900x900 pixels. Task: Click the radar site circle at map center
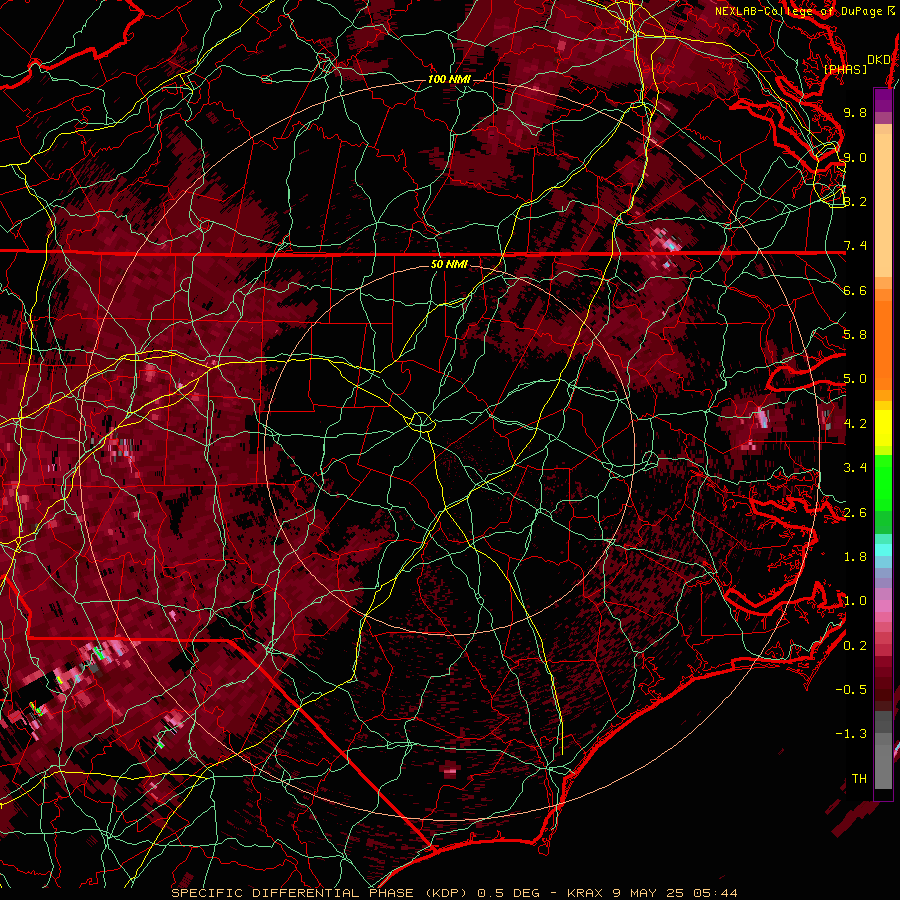[x=421, y=422]
